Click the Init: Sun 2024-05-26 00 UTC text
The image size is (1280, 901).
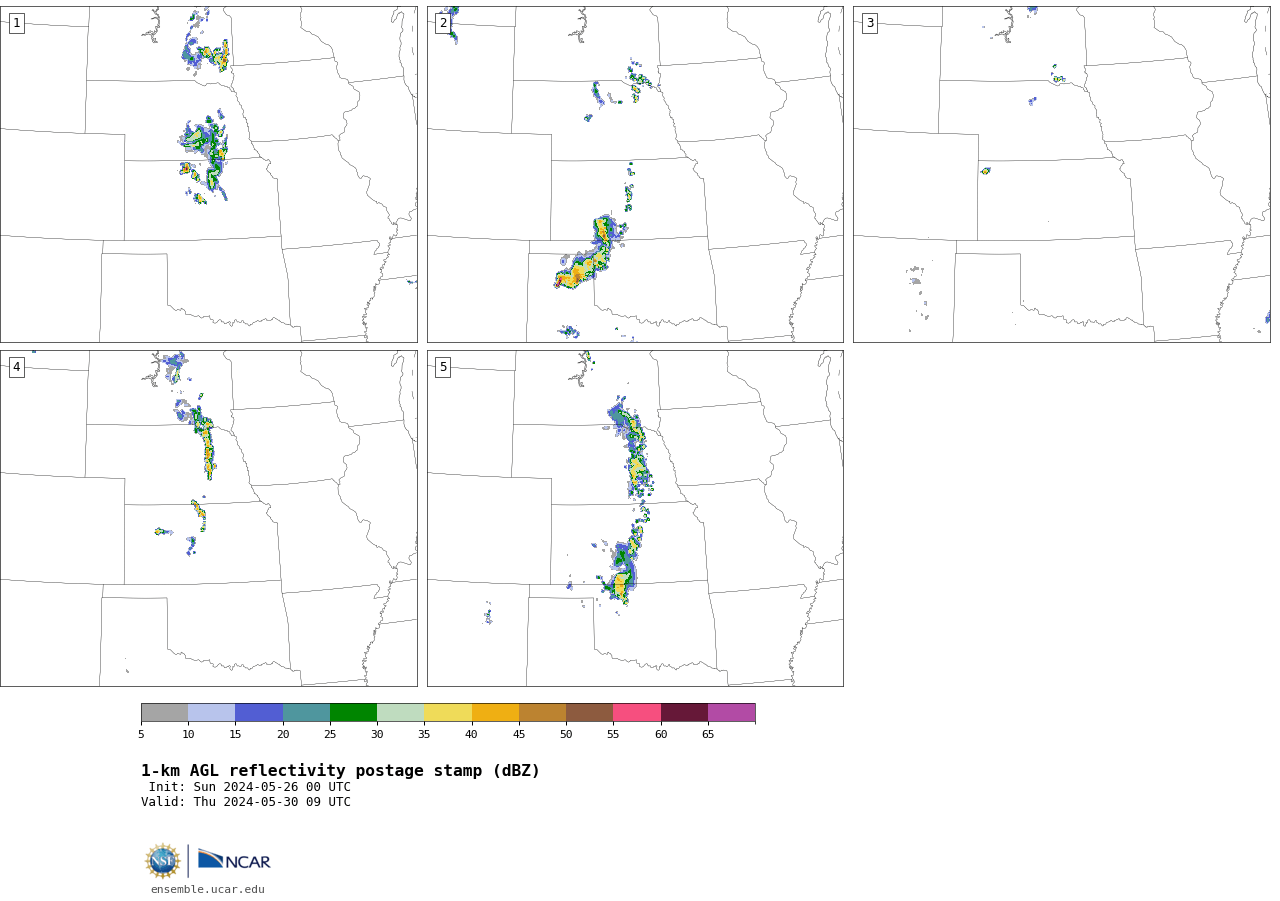pos(250,787)
